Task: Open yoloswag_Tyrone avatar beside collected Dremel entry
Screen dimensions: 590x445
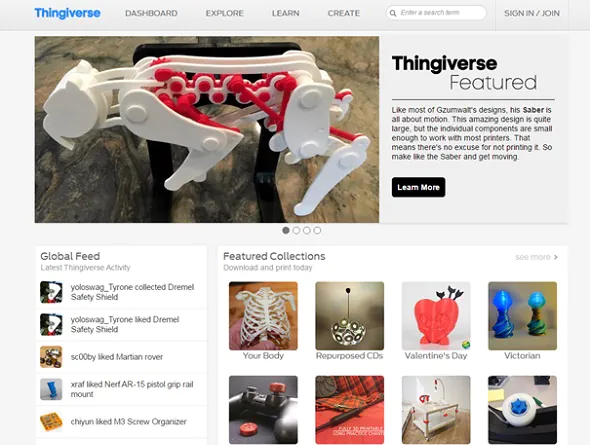Action: [x=51, y=292]
